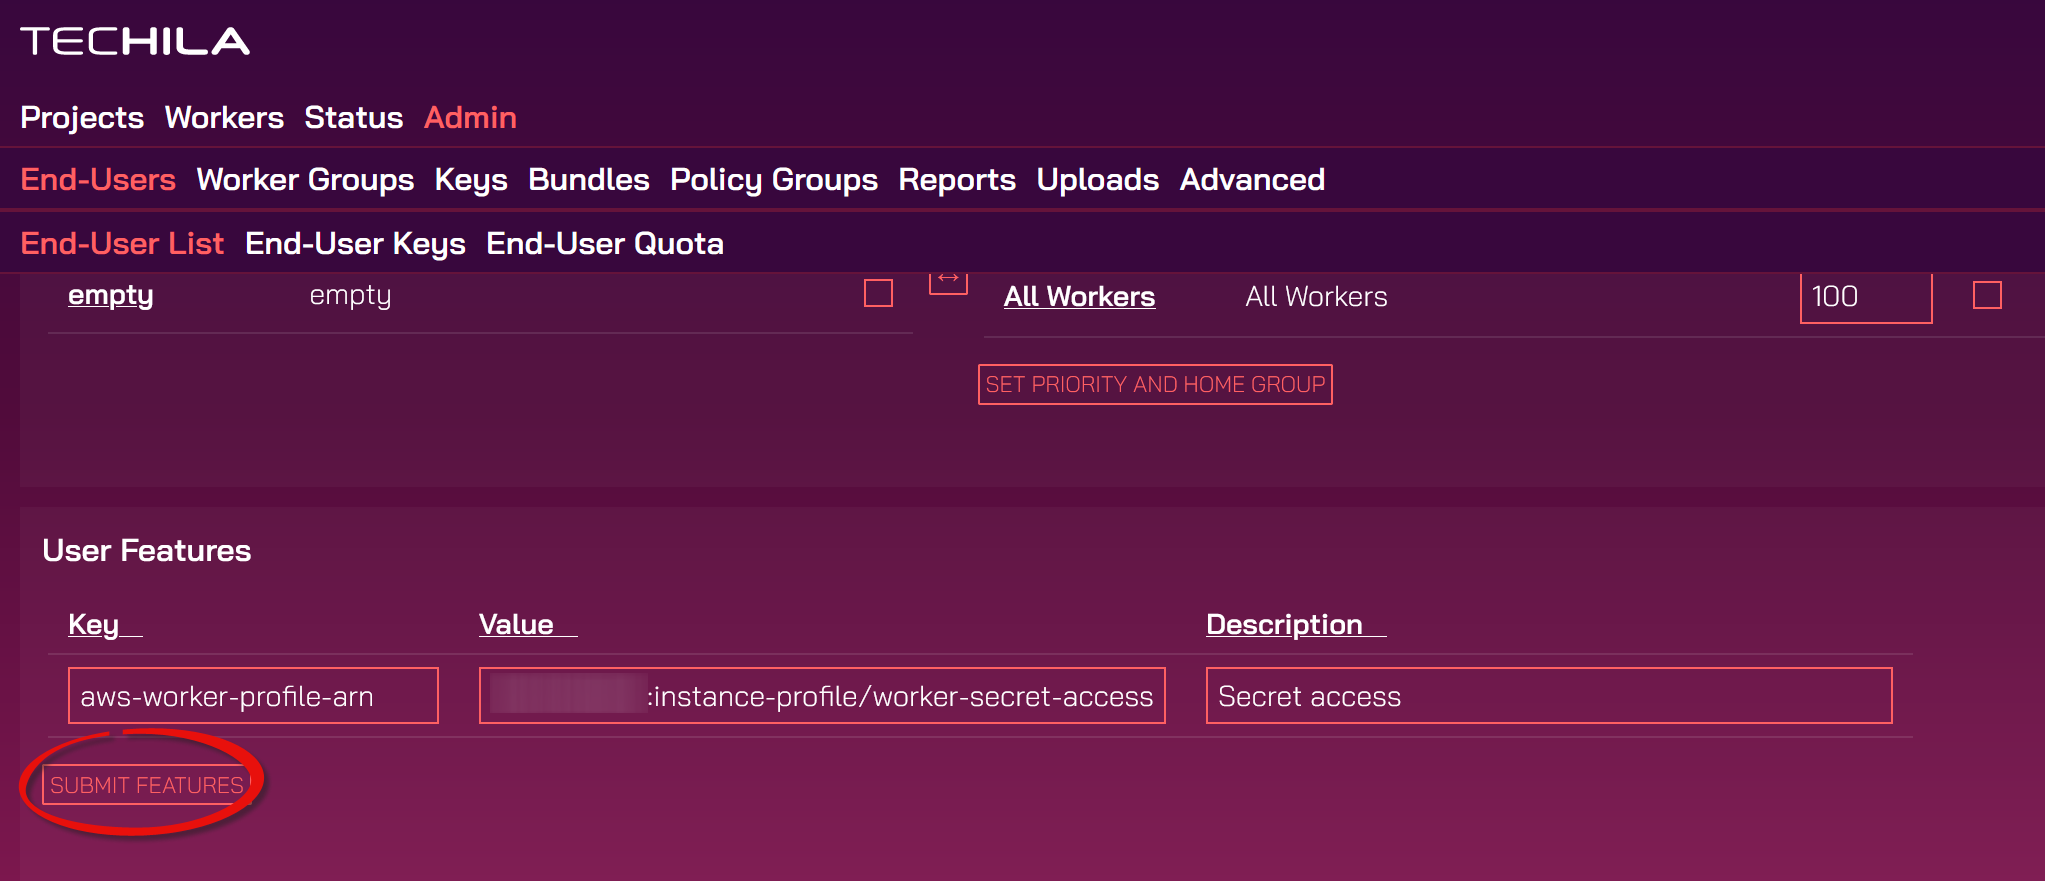The width and height of the screenshot is (2045, 881).
Task: Click the Techila logo
Action: [x=135, y=42]
